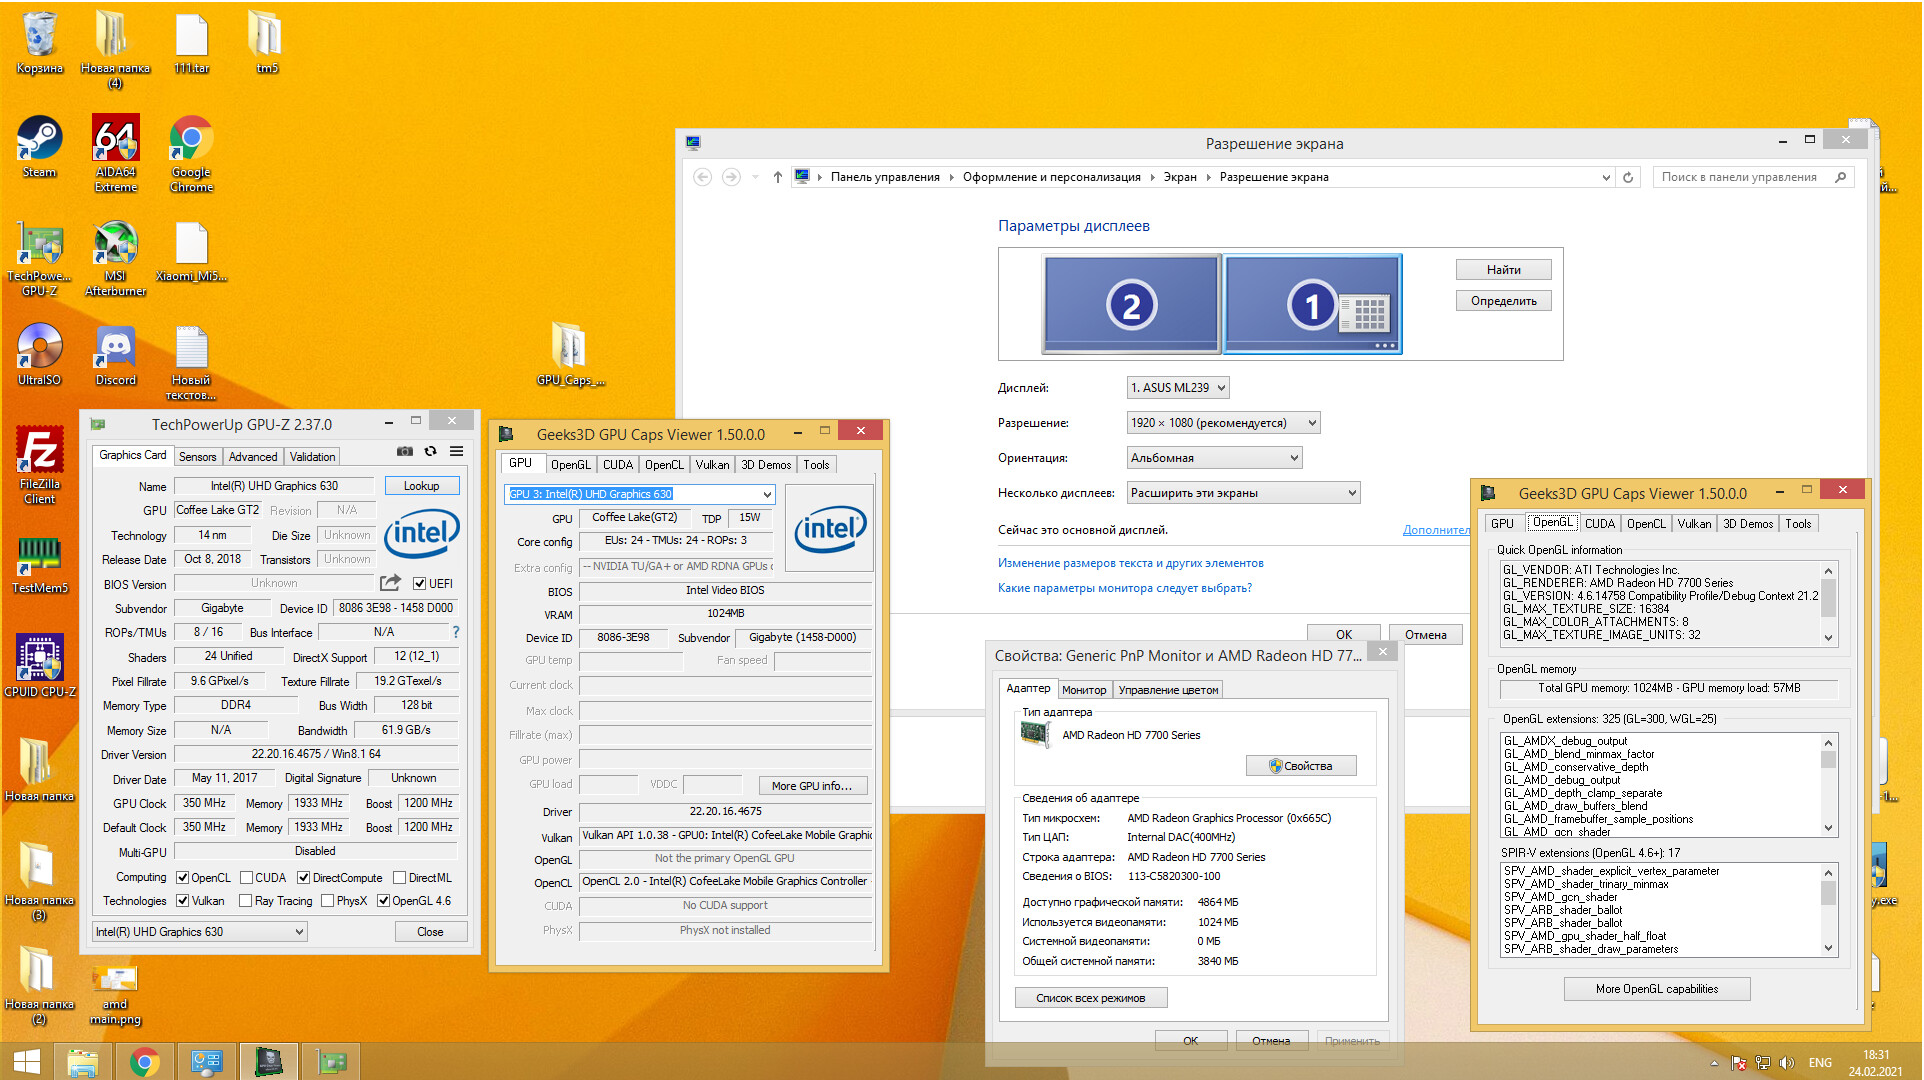The image size is (1924, 1080).
Task: Toggle UEFI checkbox in GPU-Z
Action: tap(420, 584)
